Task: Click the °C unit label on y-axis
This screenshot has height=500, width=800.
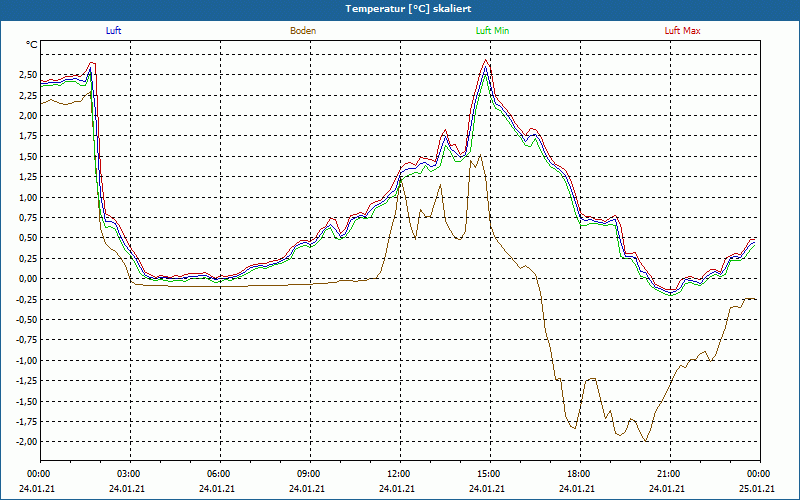Action: click(x=32, y=45)
